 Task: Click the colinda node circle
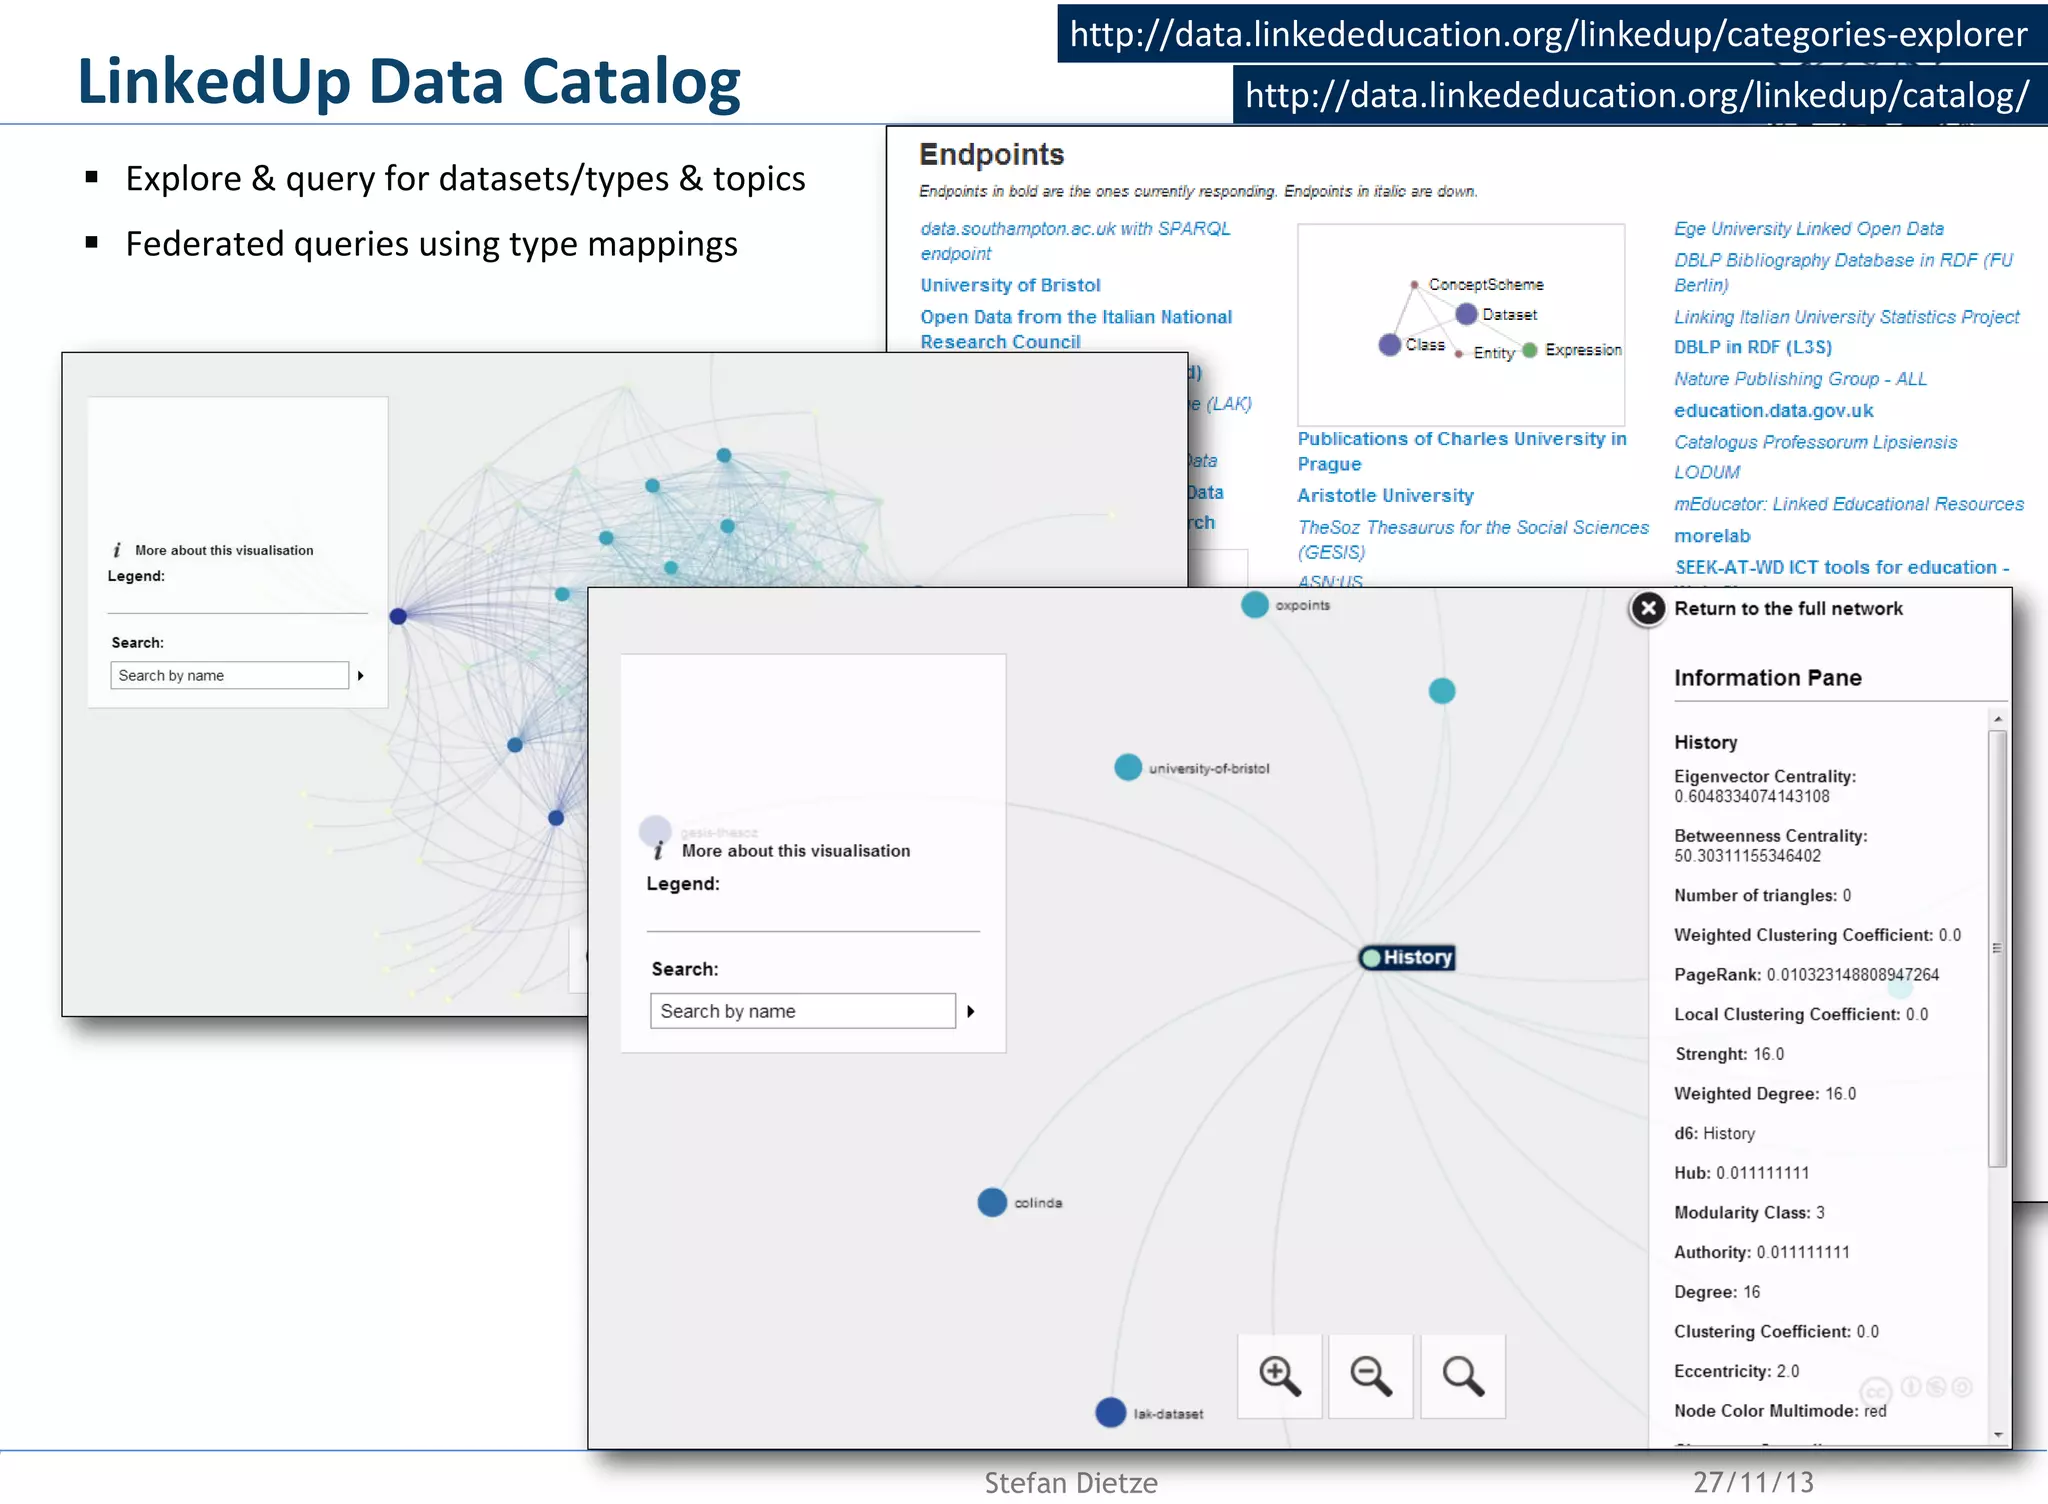pos(992,1202)
